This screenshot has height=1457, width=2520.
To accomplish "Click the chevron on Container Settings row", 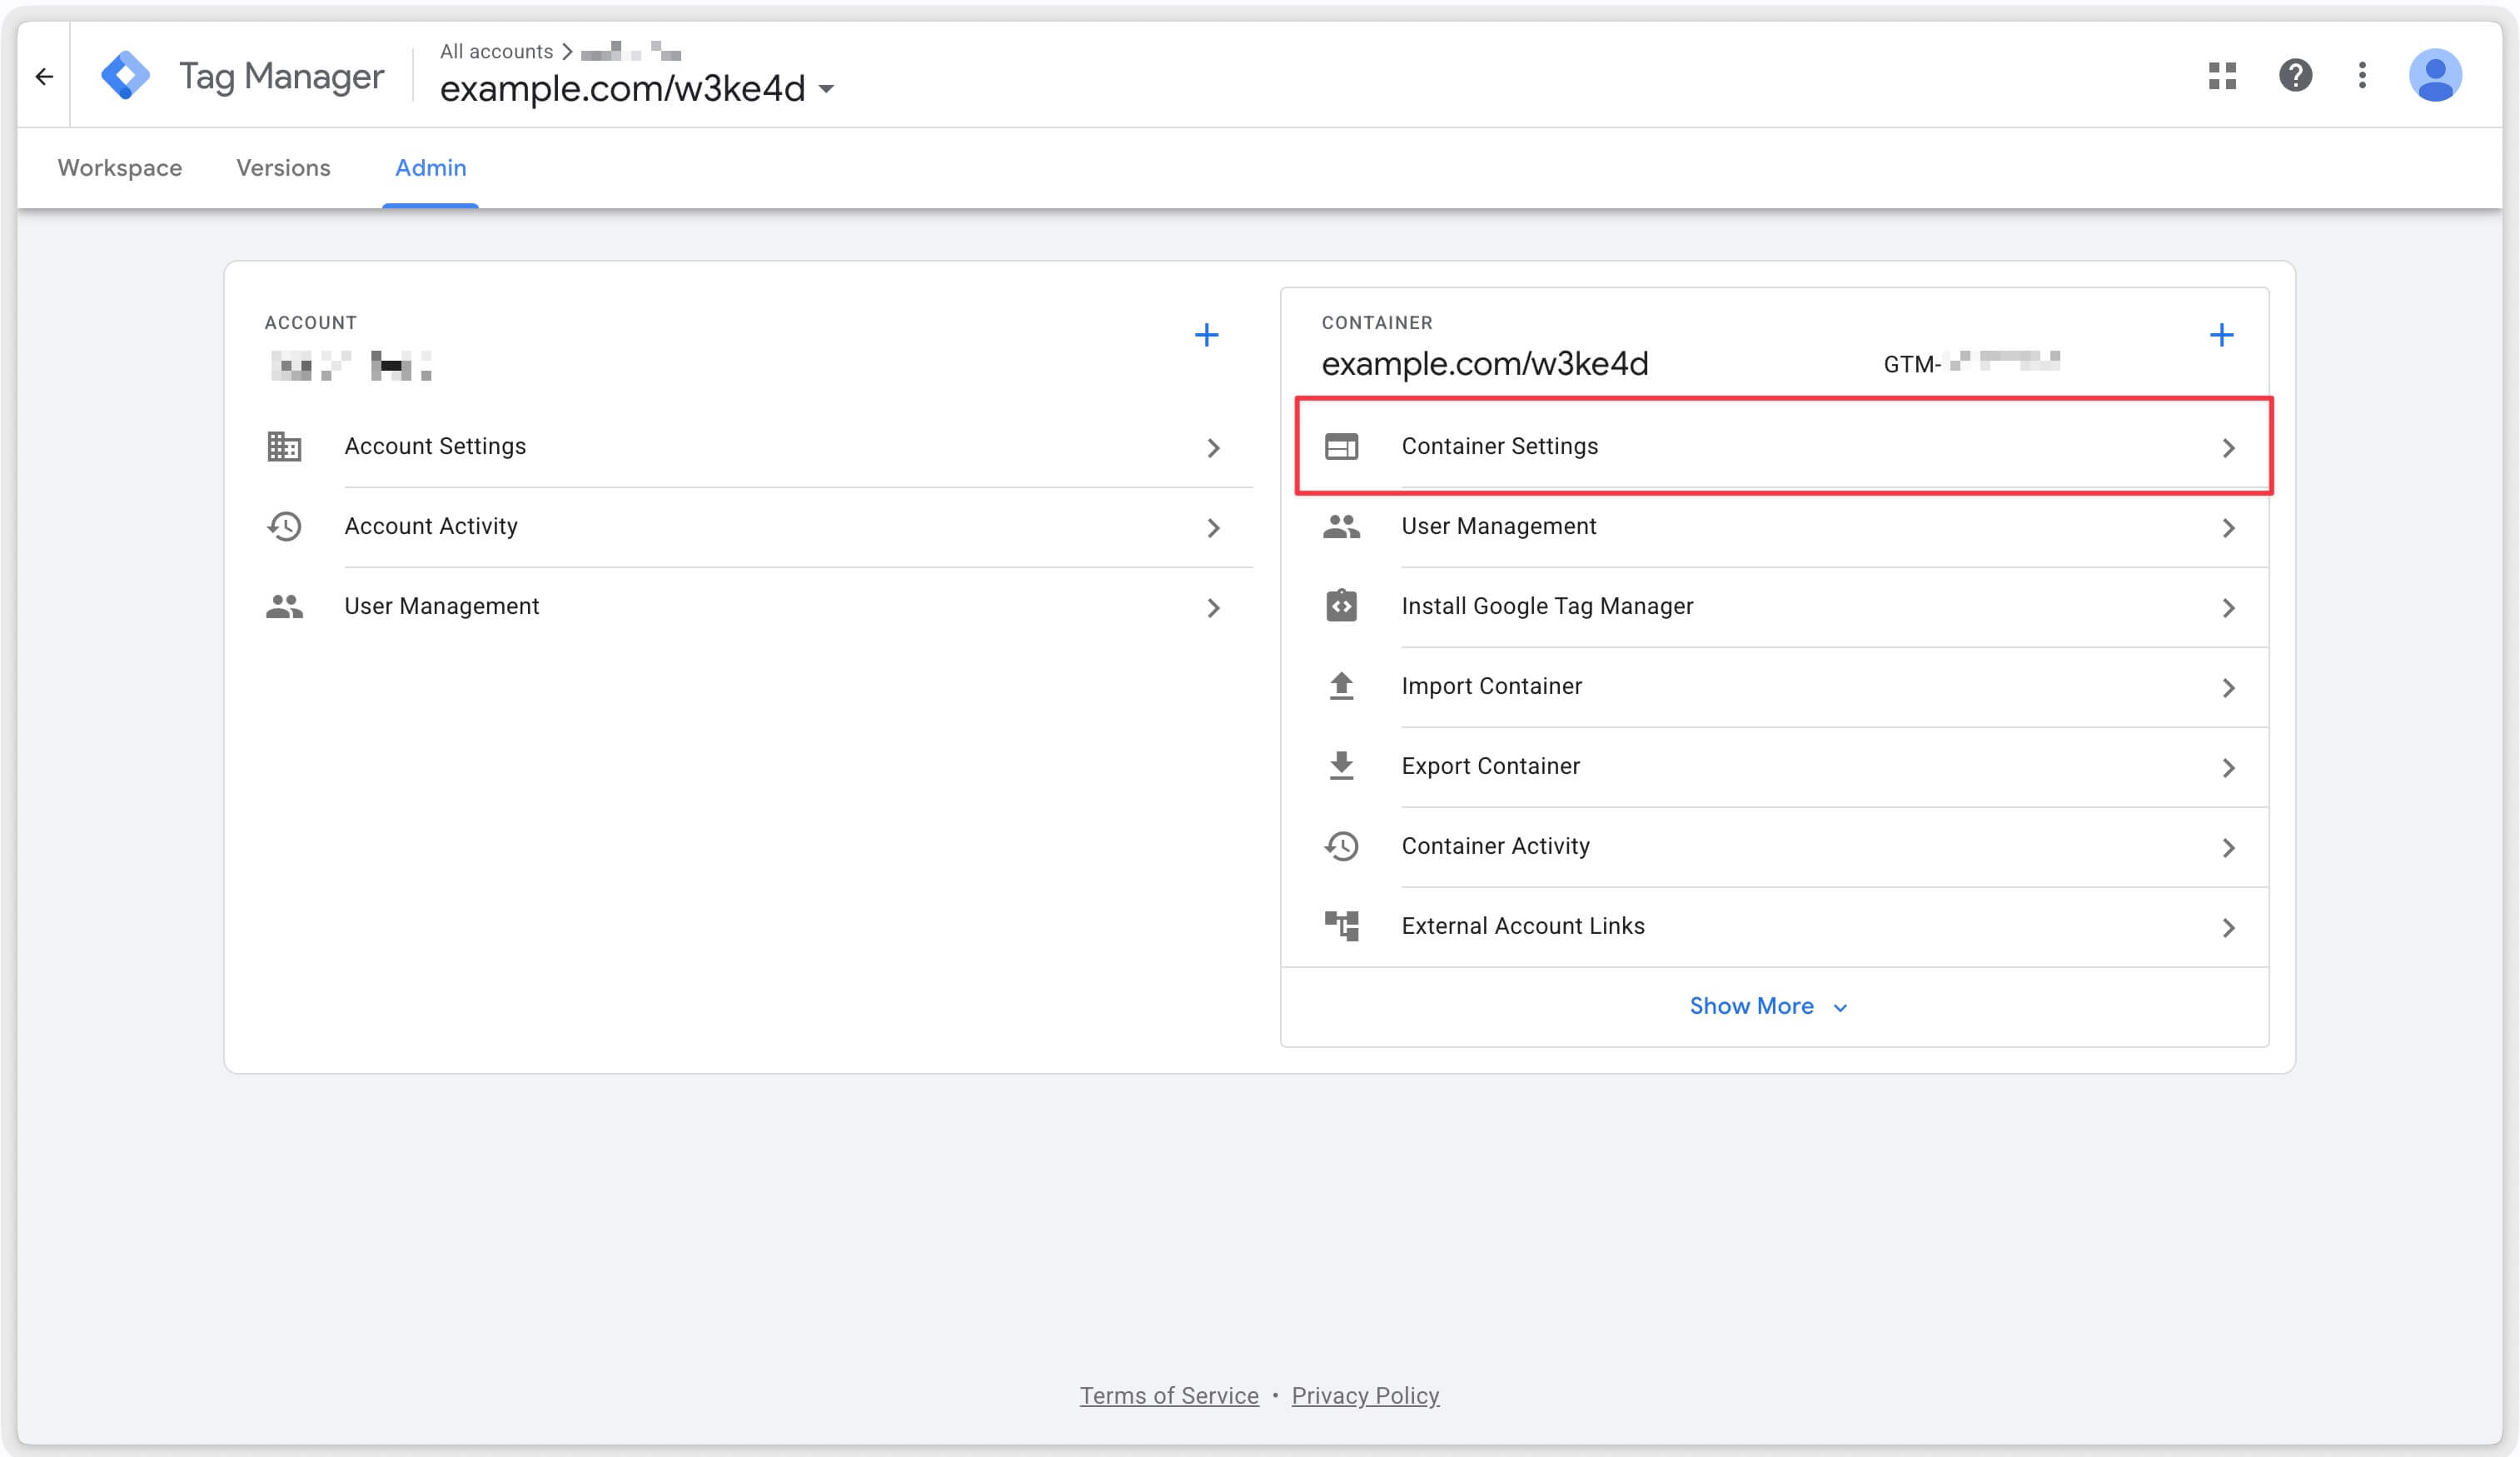I will pos(2228,448).
